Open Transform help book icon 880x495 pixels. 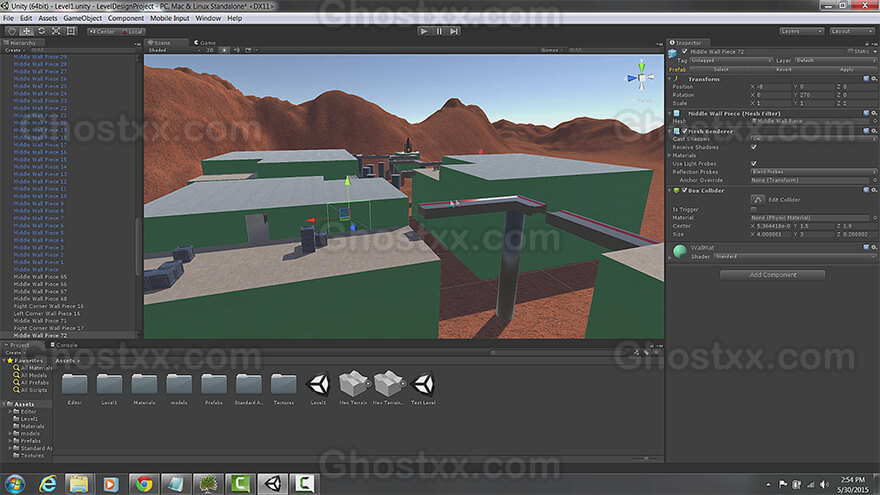pyautogui.click(x=866, y=79)
